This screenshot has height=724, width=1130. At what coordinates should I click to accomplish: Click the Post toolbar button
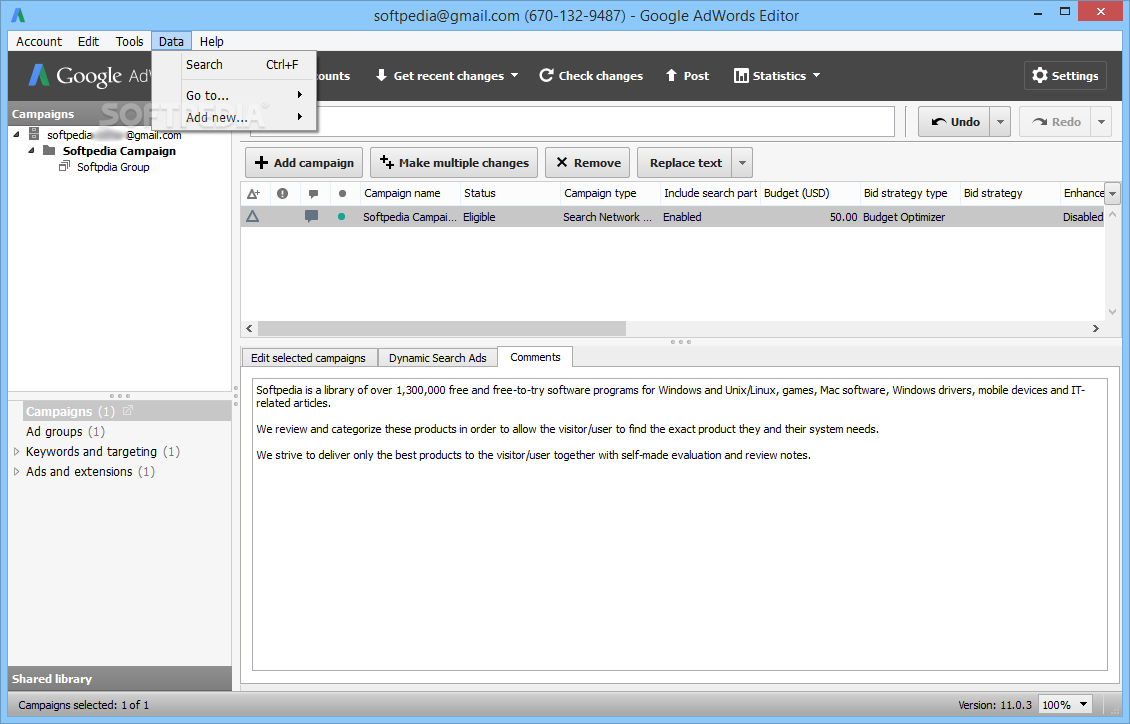click(687, 75)
